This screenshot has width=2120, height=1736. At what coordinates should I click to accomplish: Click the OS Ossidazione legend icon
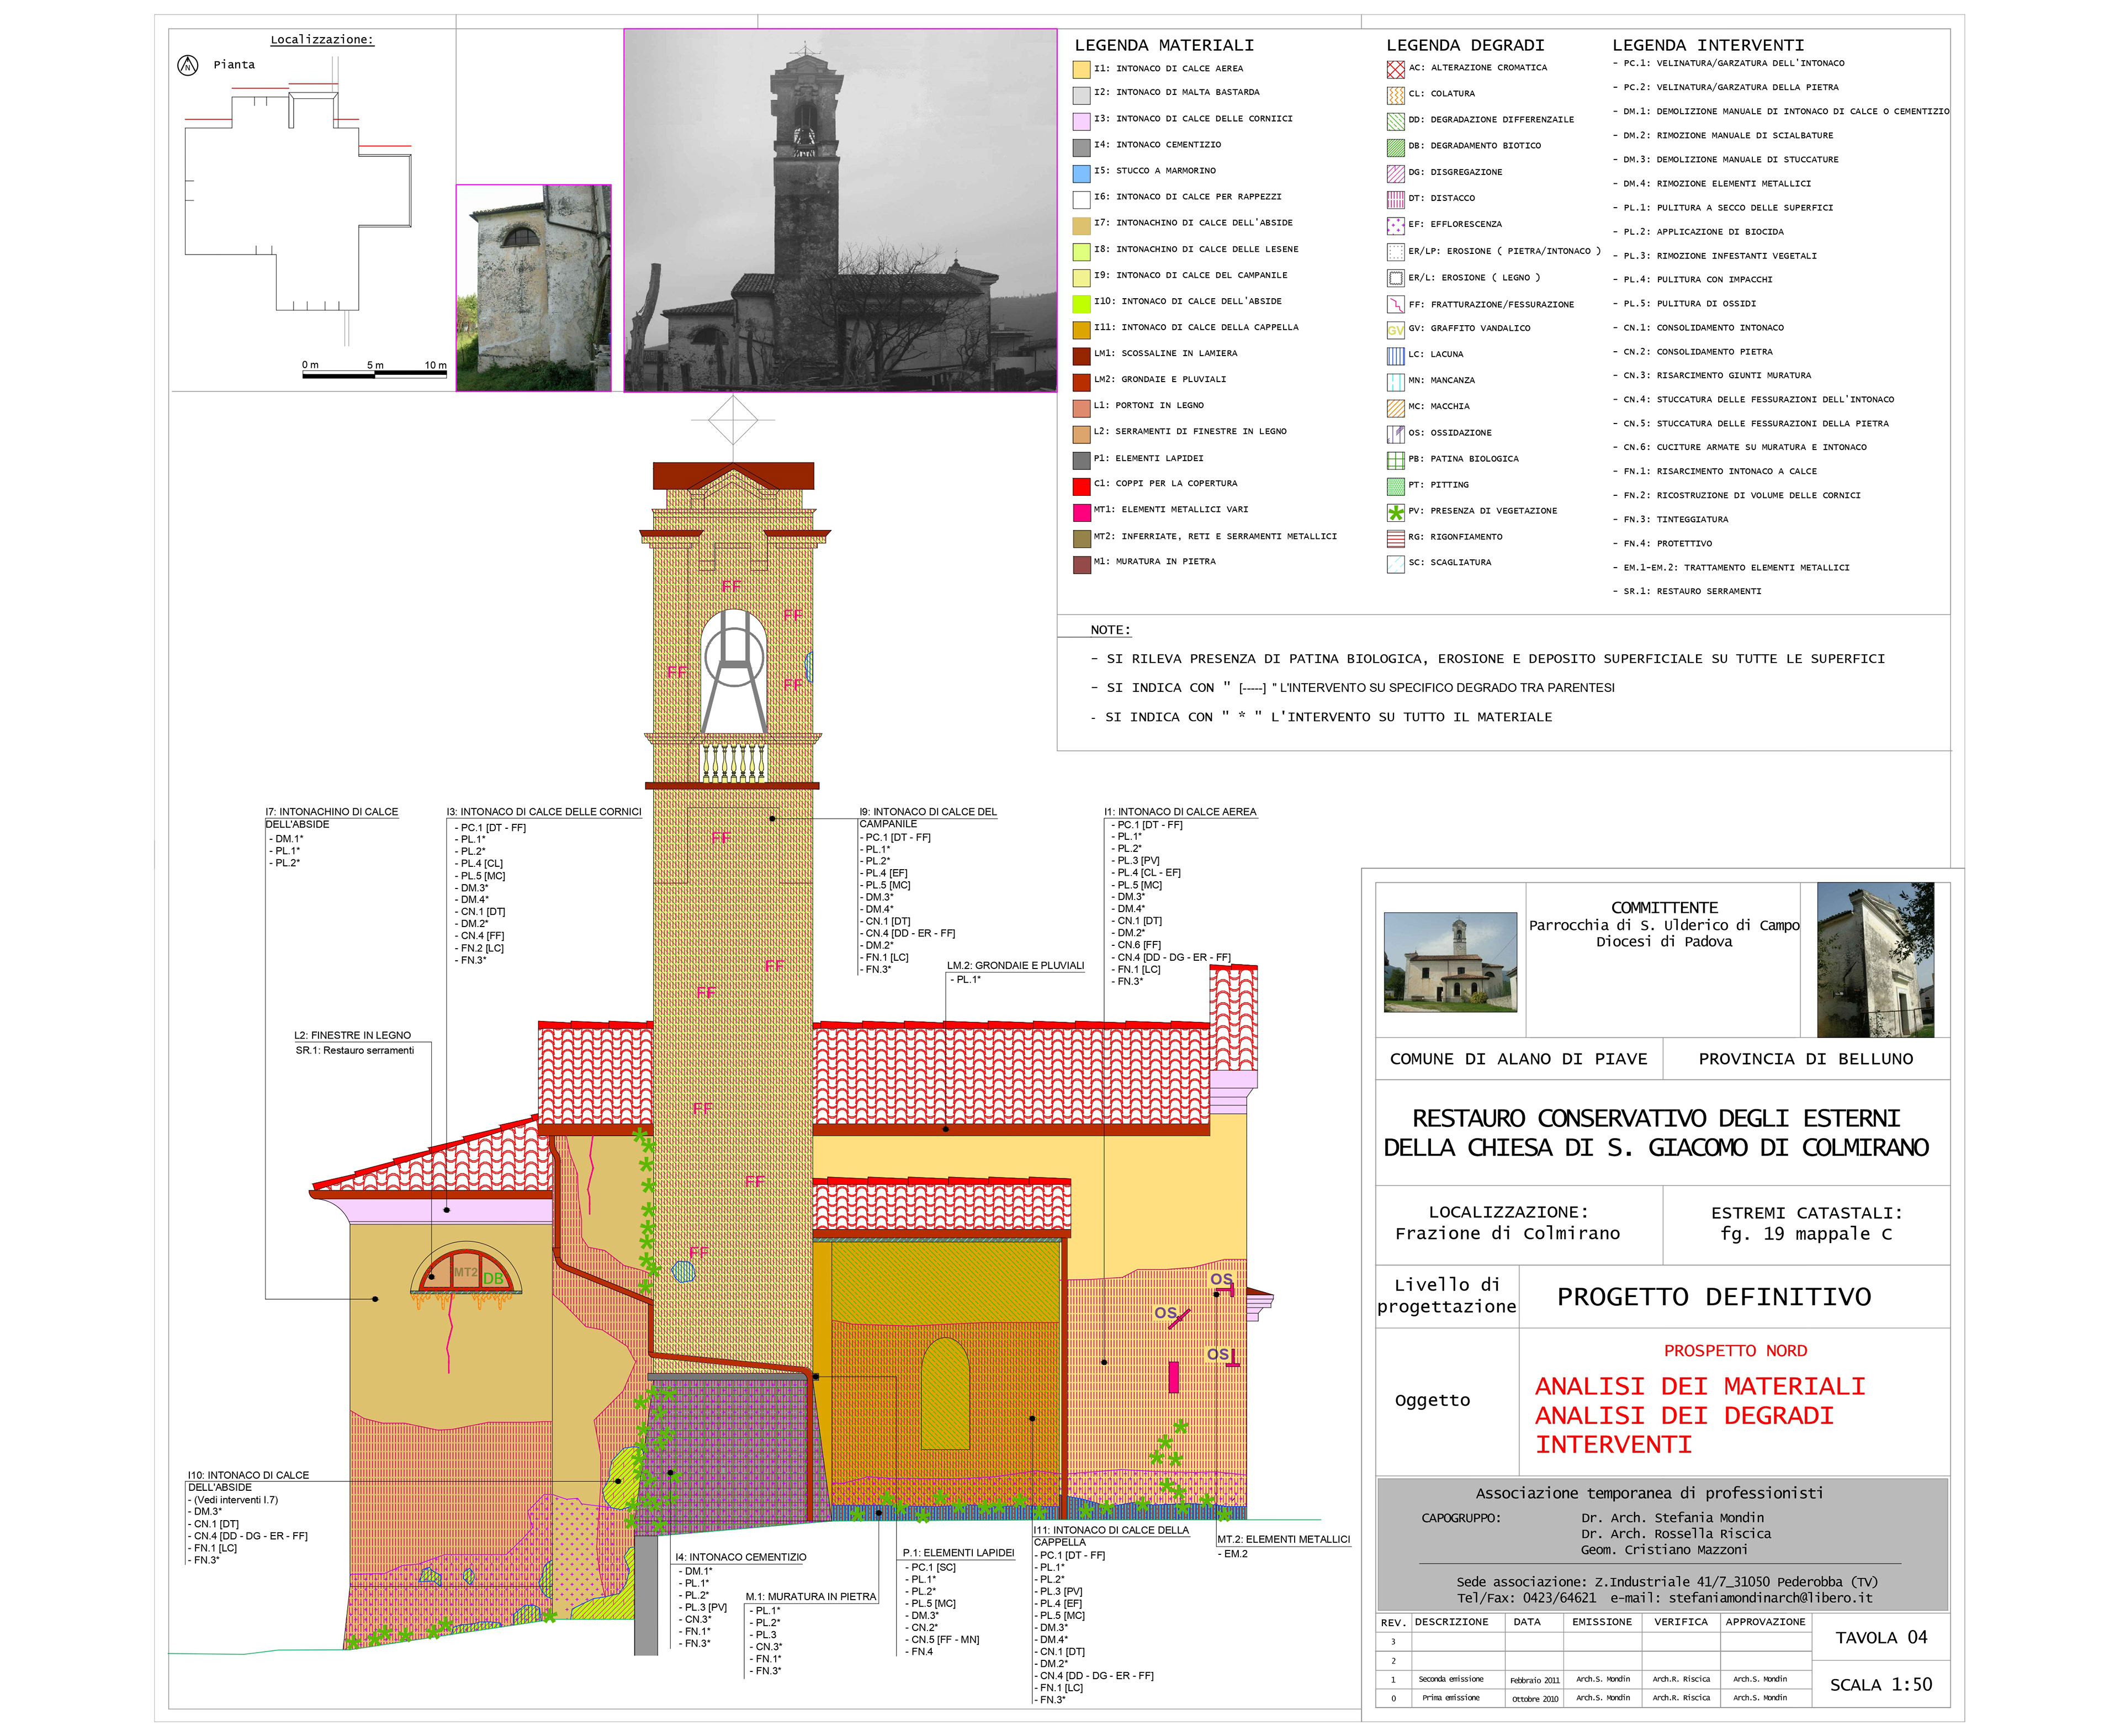(1395, 434)
